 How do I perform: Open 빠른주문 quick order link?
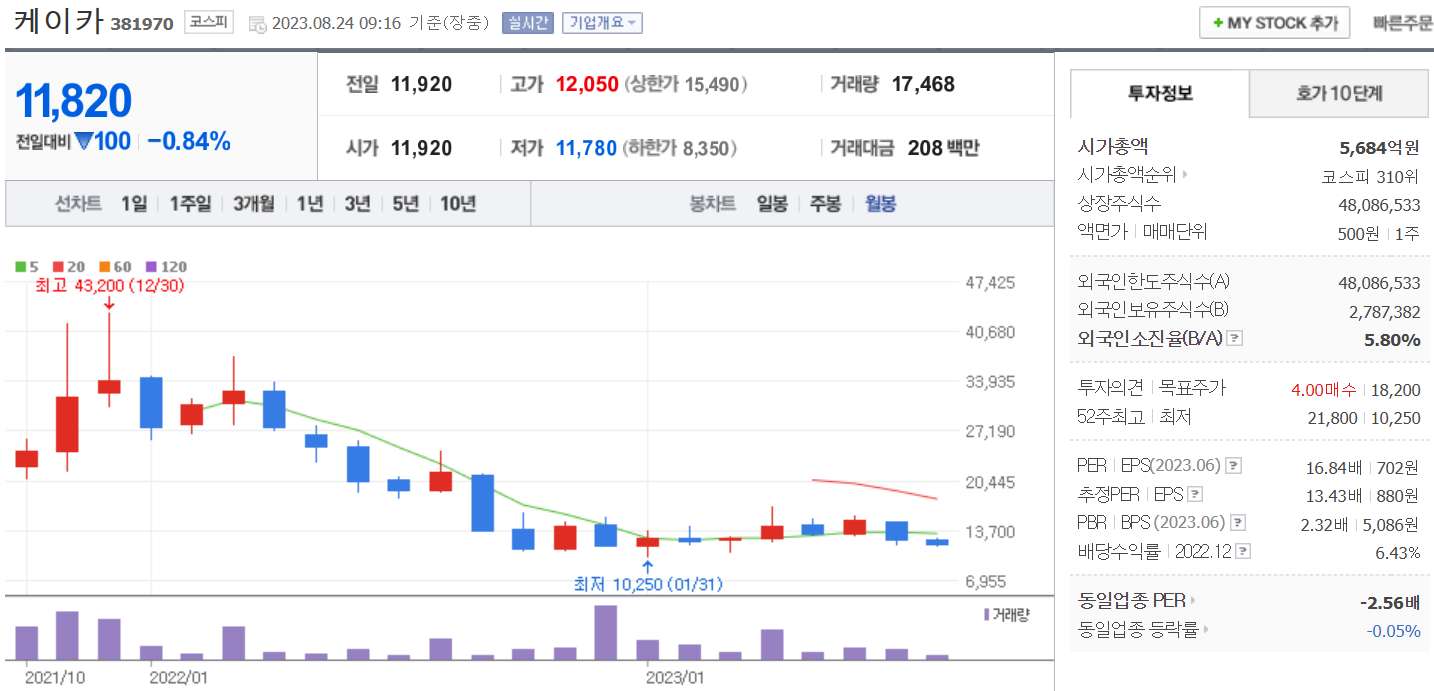tap(1403, 23)
